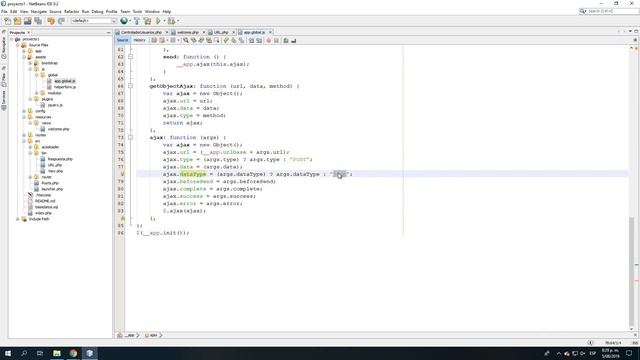Expand the app folder in project tree
This screenshot has height=360, width=640.
click(24, 51)
